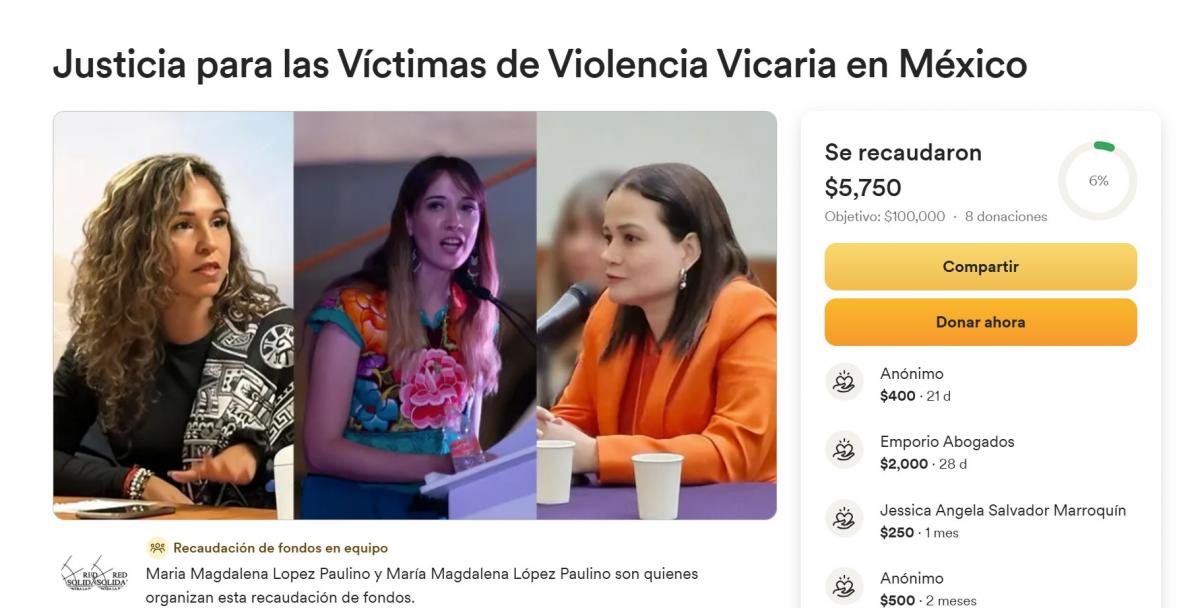This screenshot has height=608, width=1200.
Task: Click the 6% progress ring
Action: [1098, 181]
